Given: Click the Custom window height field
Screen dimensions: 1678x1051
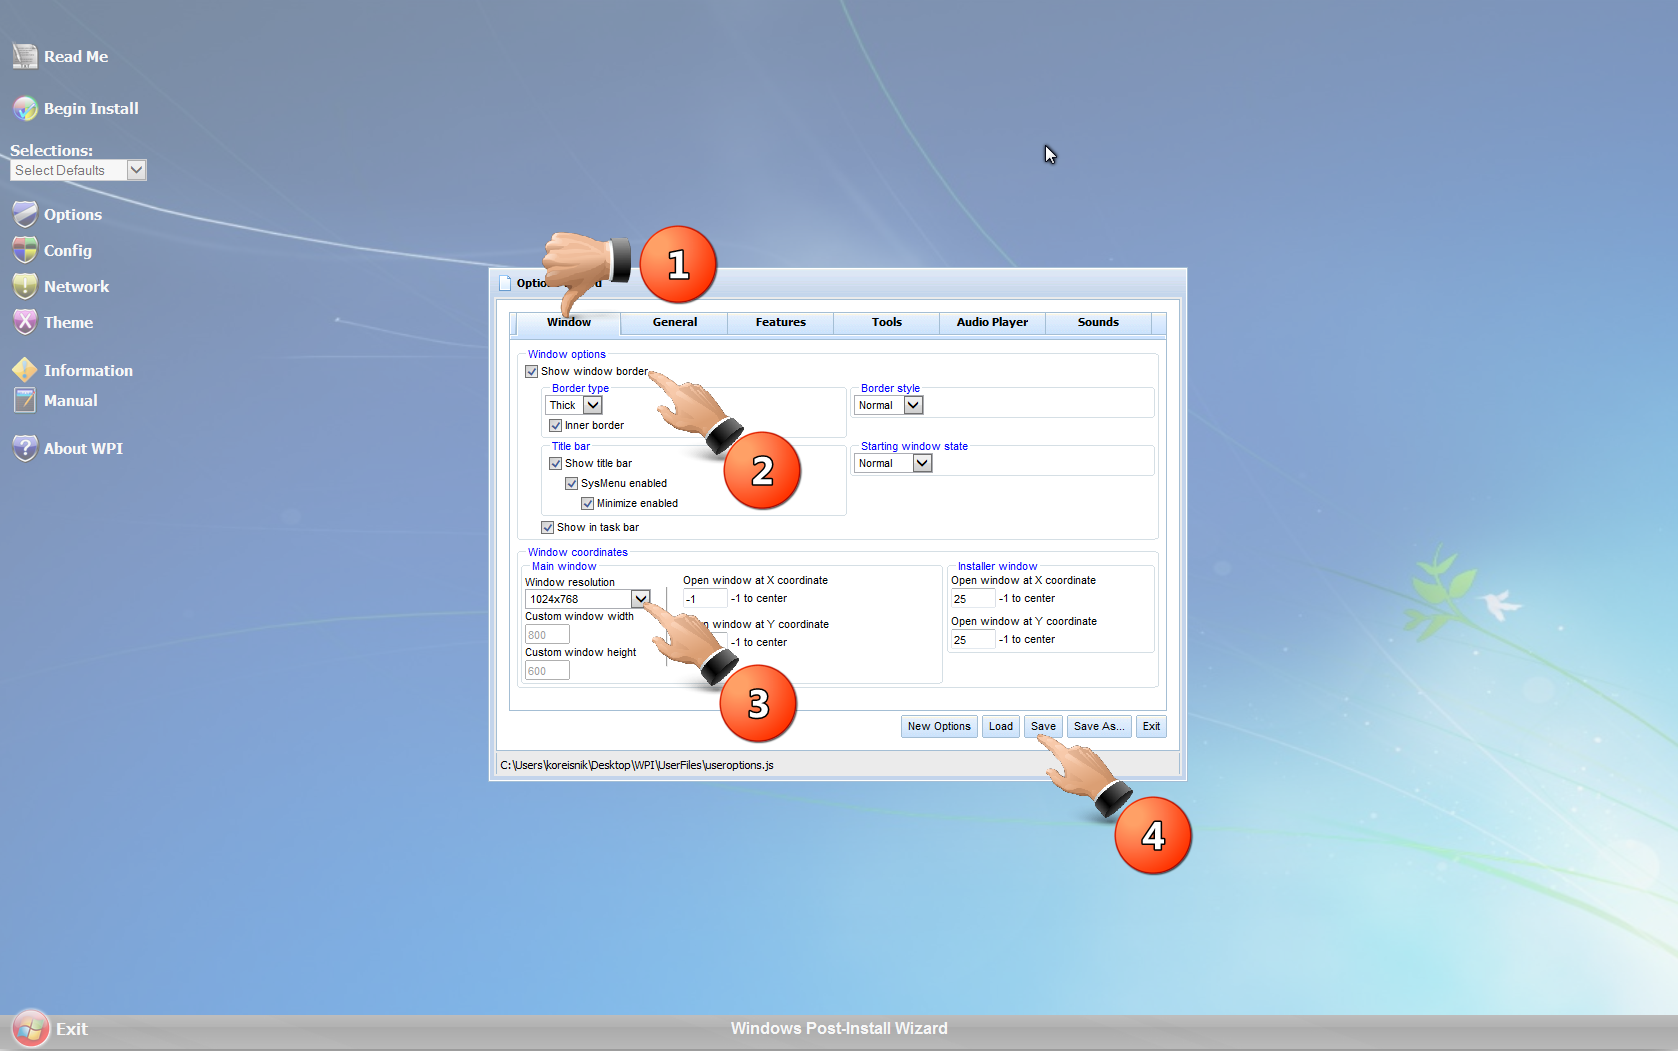Looking at the screenshot, I should (x=547, y=671).
